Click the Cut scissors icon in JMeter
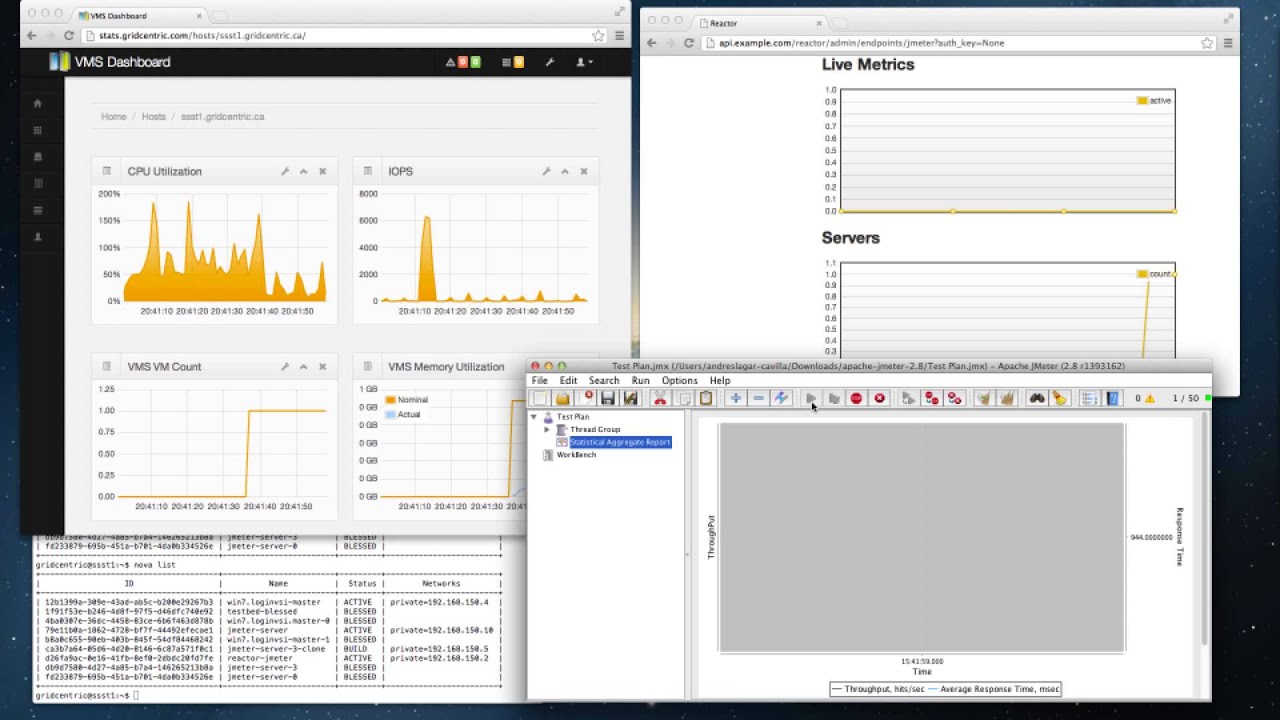 [660, 398]
